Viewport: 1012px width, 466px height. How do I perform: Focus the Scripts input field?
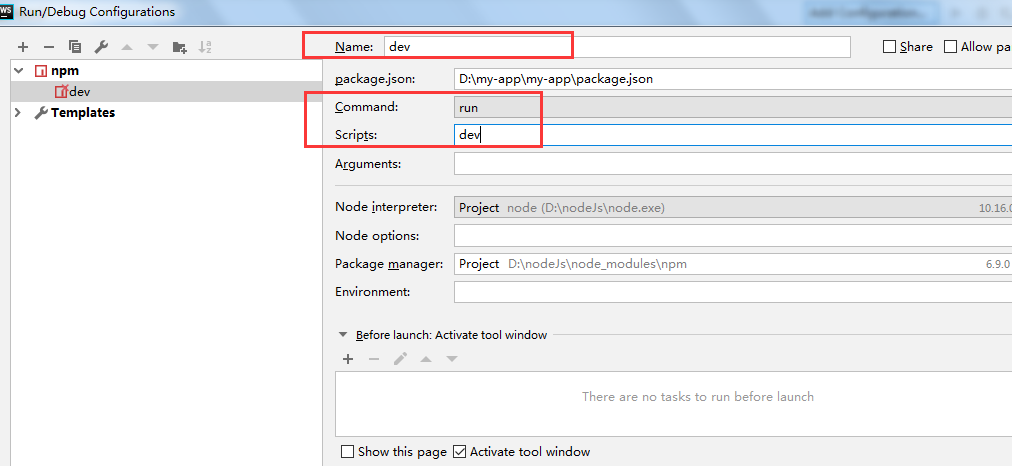click(x=733, y=135)
